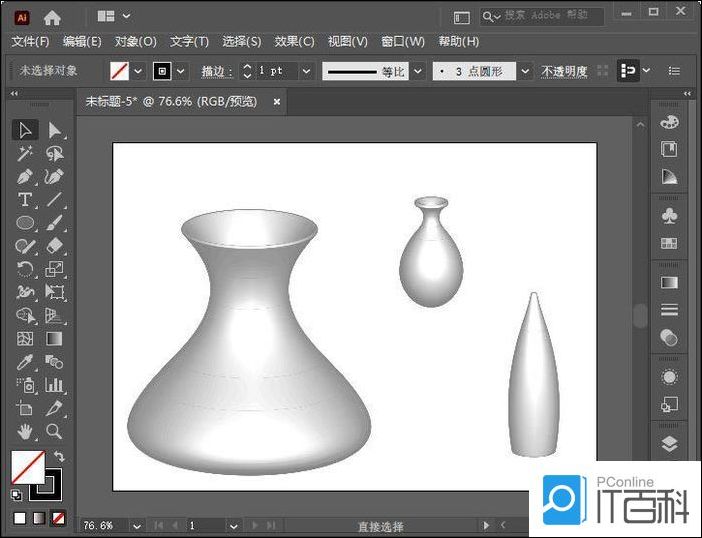
Task: Set fill to None in toolbox
Action: click(x=58, y=518)
